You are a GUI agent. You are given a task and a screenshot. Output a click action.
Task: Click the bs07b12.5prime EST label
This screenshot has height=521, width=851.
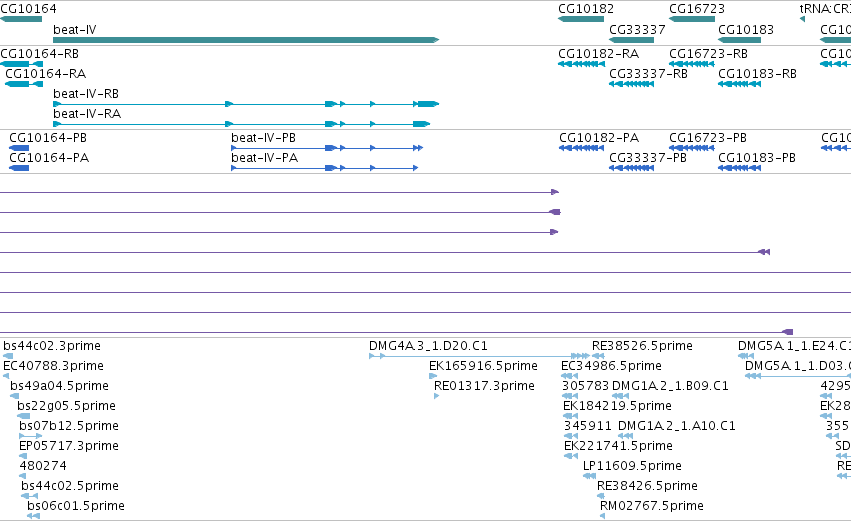(69, 426)
